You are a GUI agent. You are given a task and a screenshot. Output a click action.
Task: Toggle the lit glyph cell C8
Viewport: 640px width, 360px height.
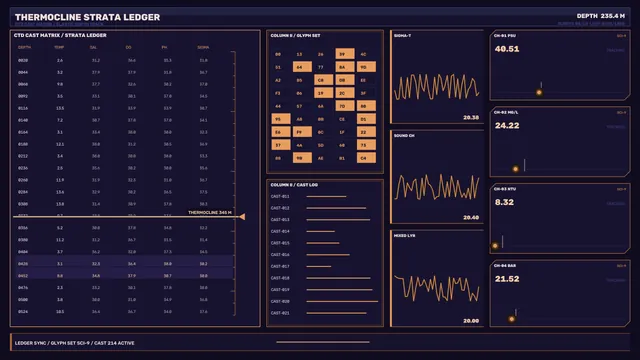323,80
